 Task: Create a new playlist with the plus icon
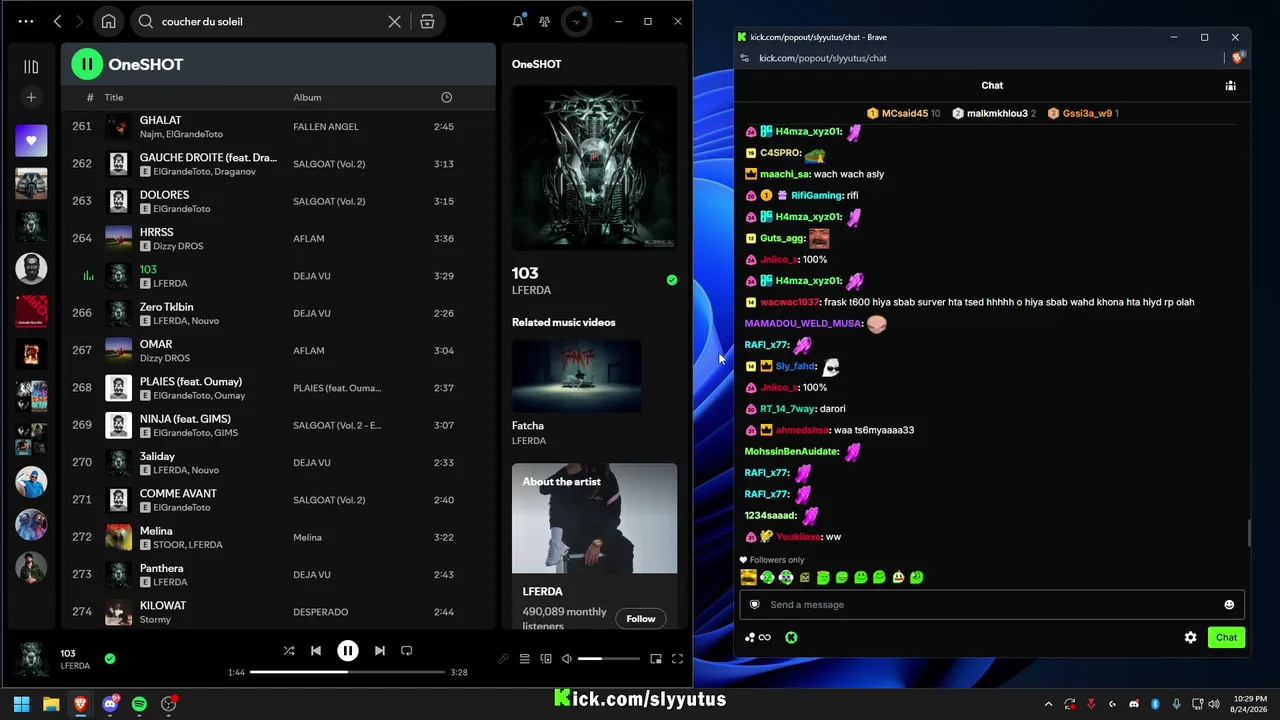[31, 97]
